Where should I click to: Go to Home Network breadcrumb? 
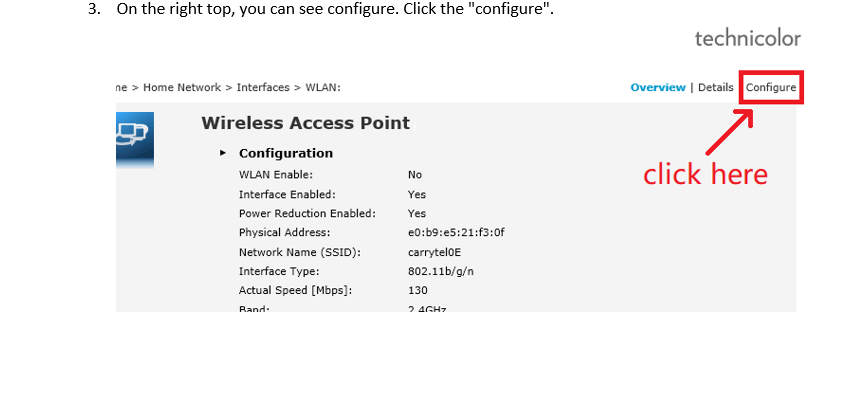click(182, 87)
